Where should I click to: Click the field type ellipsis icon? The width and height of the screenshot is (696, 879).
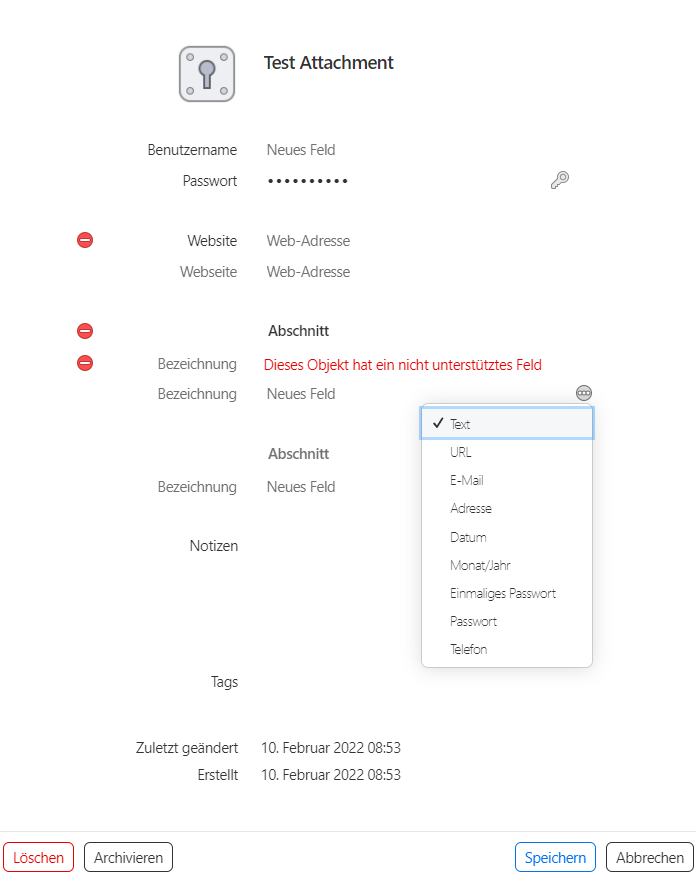(584, 394)
